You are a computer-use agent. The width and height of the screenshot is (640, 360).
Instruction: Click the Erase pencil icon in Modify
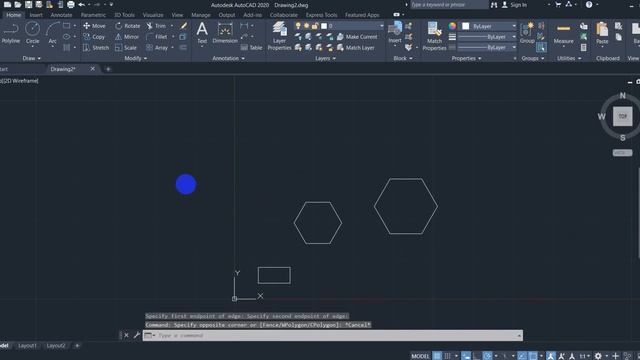[184, 26]
